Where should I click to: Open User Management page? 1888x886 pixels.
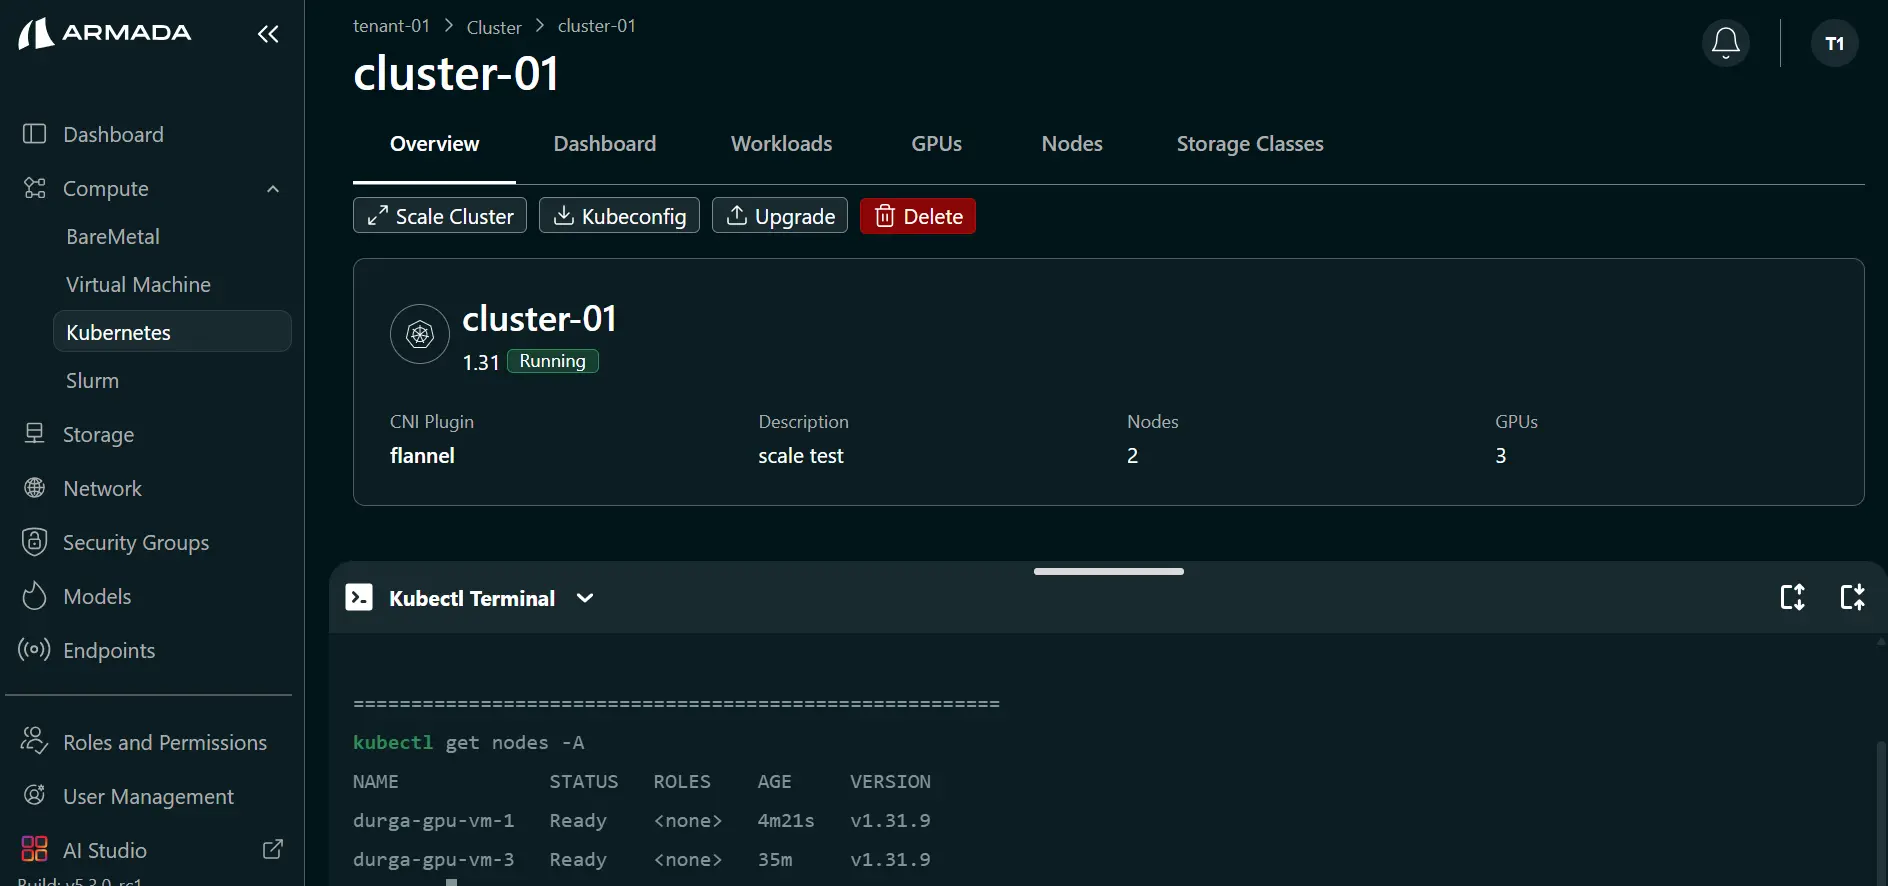148,797
